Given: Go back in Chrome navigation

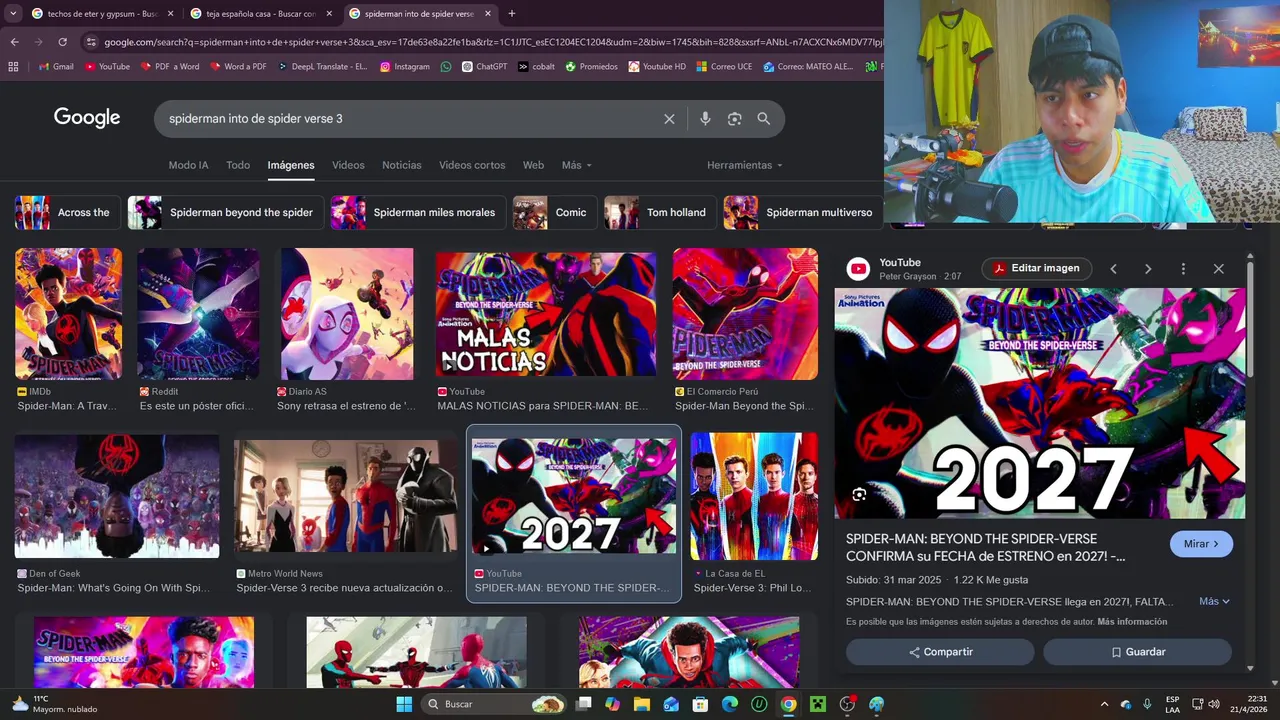Looking at the screenshot, I should (14, 42).
